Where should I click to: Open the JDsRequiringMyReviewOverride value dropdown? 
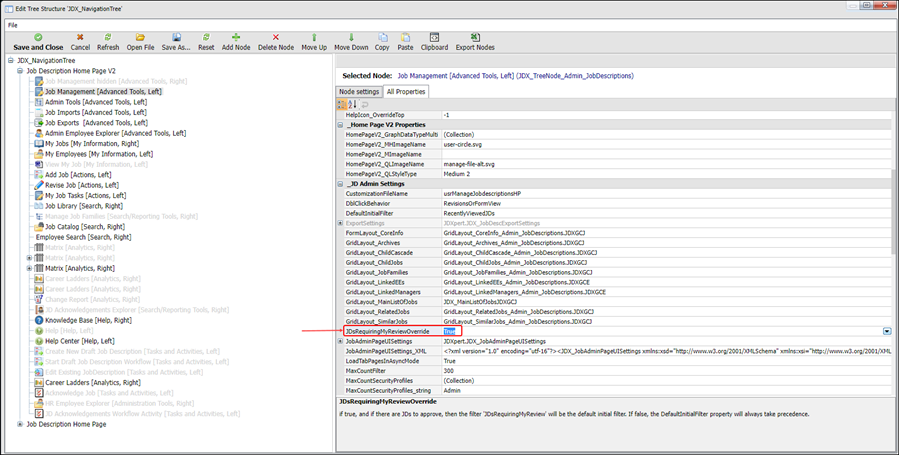click(x=886, y=331)
